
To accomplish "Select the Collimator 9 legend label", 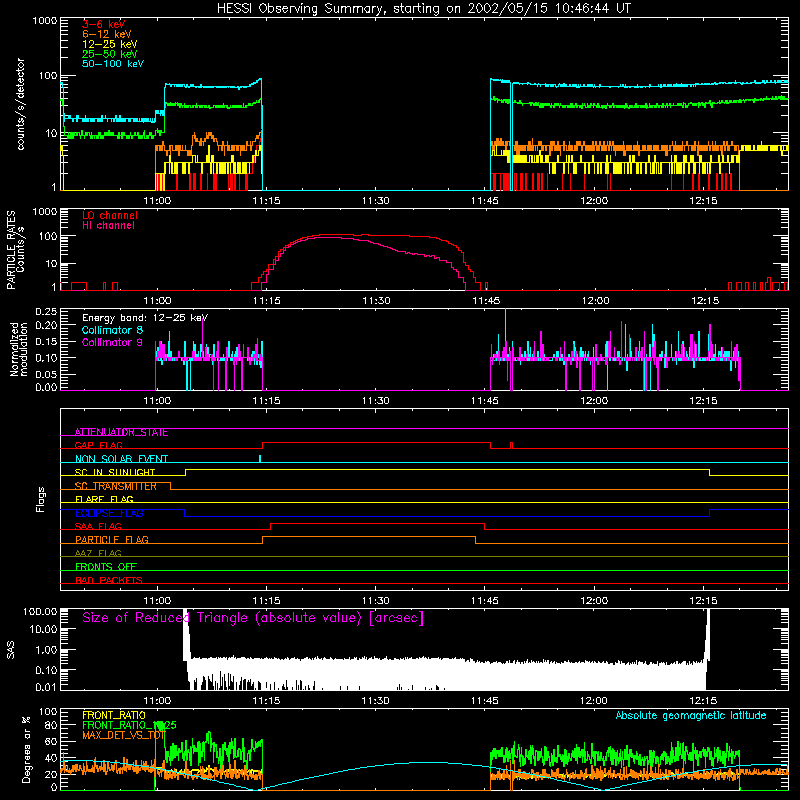I will pos(112,342).
